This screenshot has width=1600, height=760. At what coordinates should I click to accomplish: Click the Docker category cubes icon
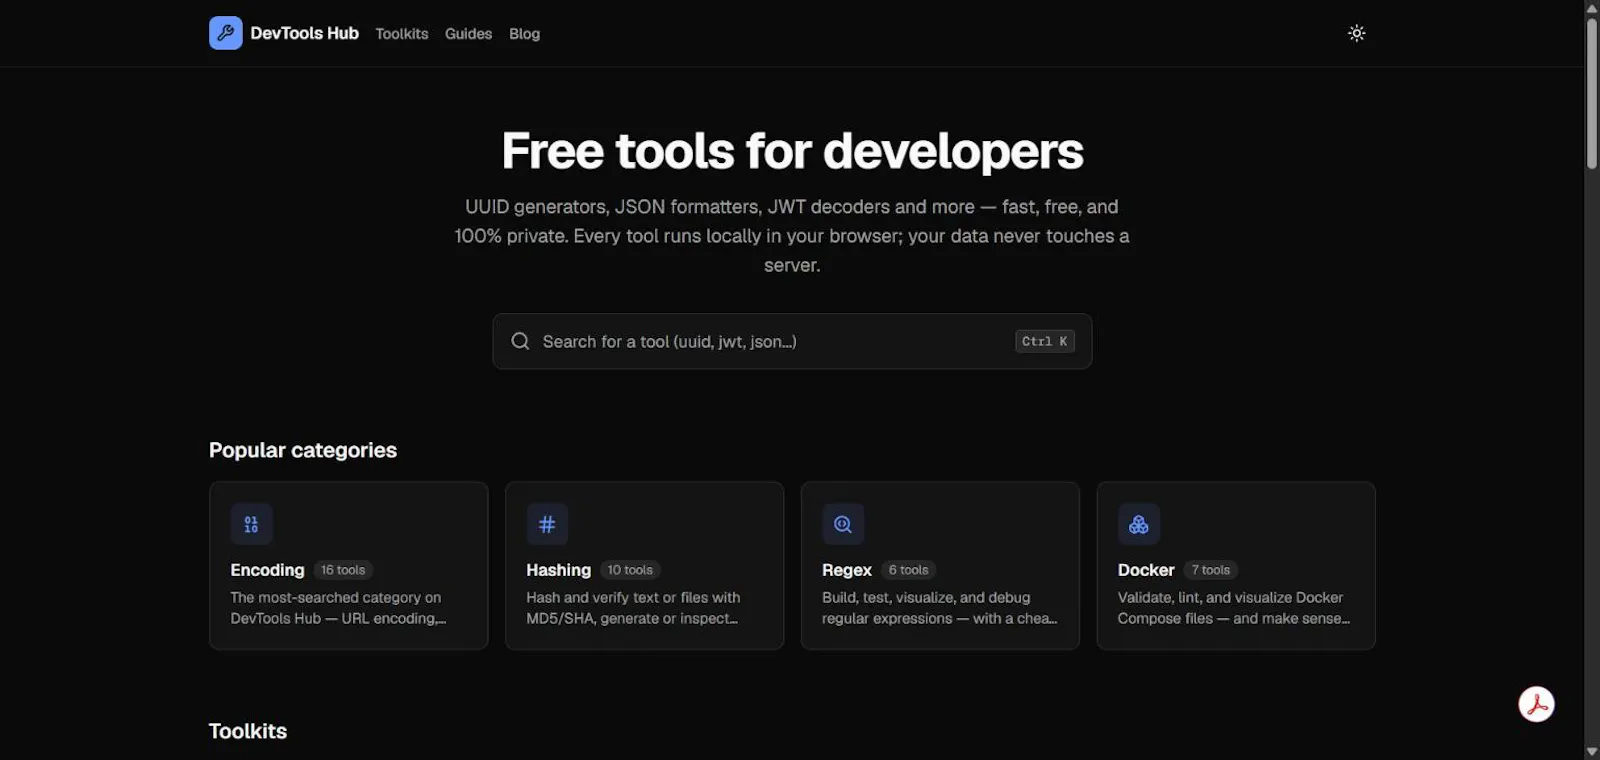[x=1139, y=524]
